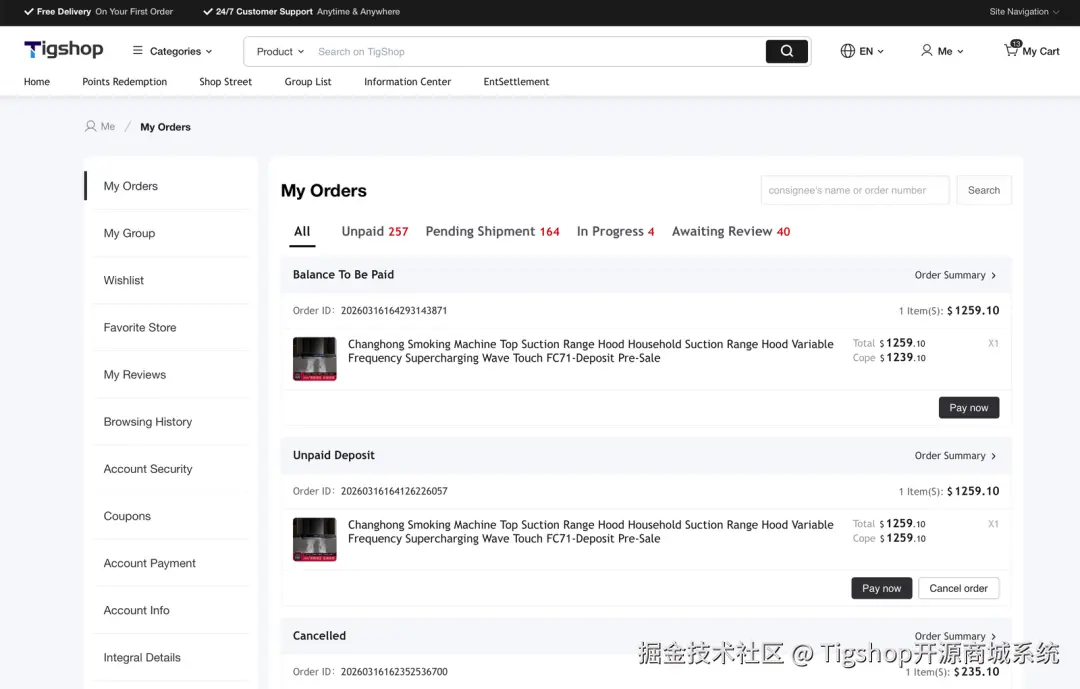The image size is (1080, 689).
Task: Click product thumbnail in Balance To Be Paid order
Action: coord(315,358)
